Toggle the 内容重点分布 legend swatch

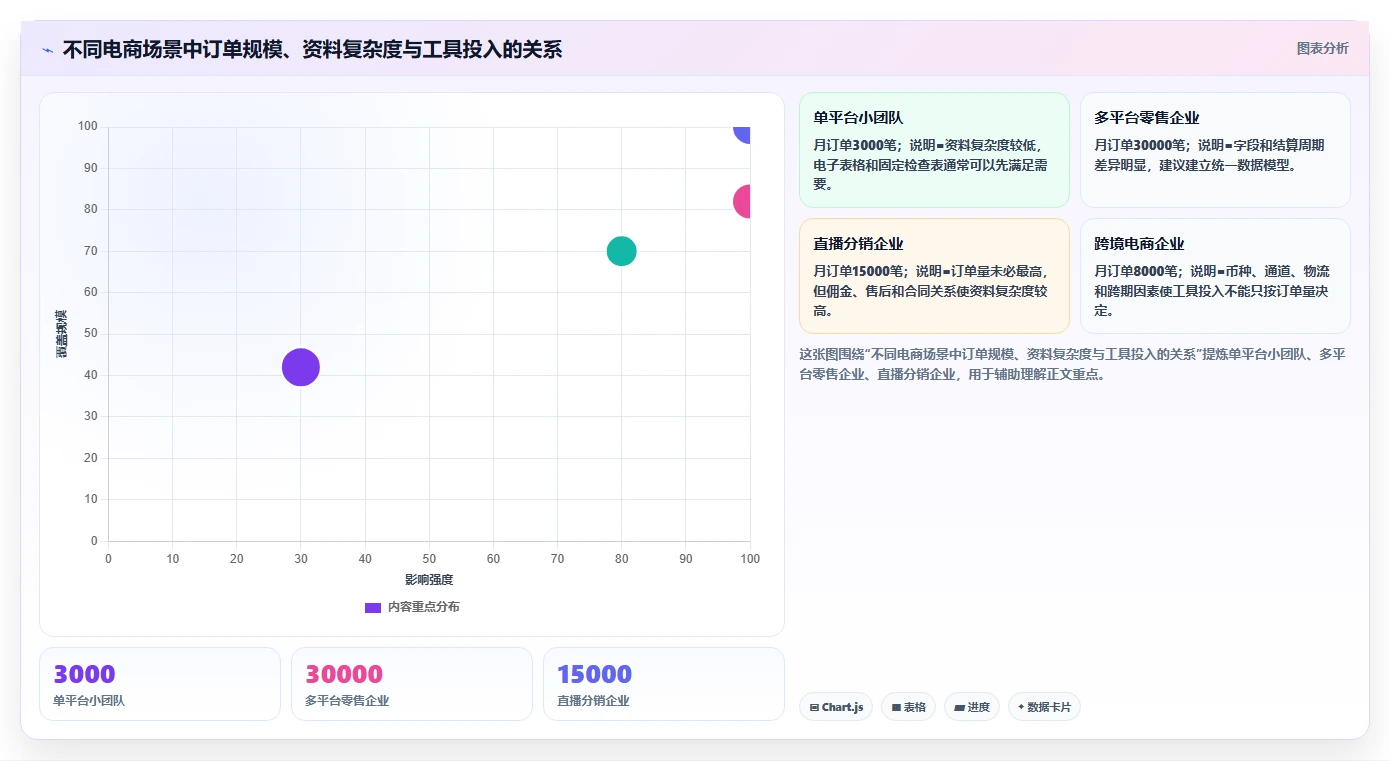click(373, 607)
